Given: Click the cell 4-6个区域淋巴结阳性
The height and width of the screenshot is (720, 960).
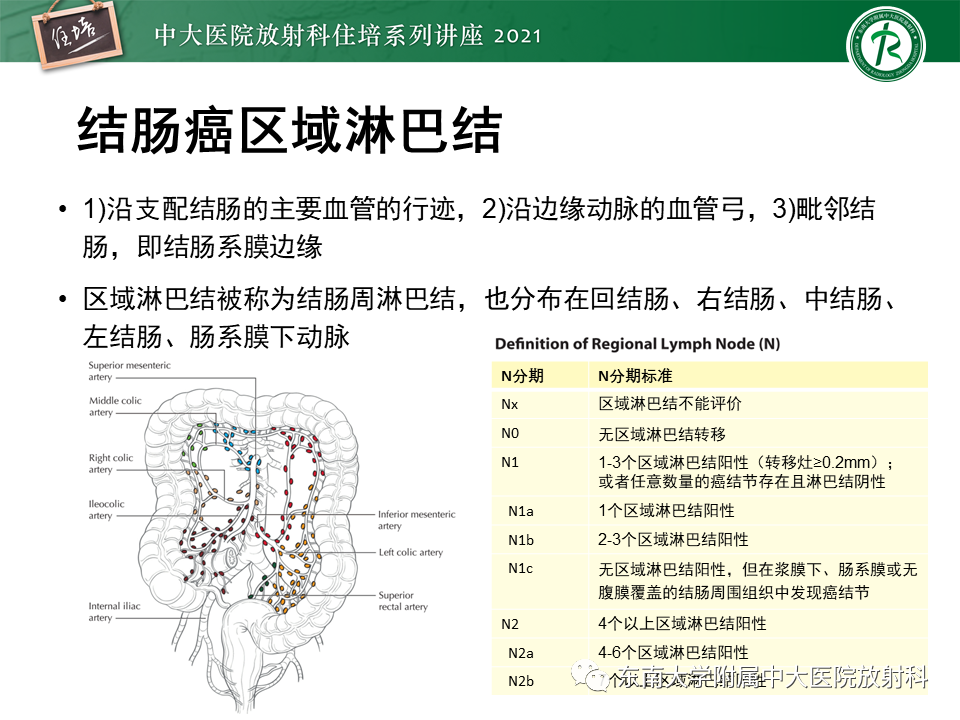Looking at the screenshot, I should pos(673,652).
